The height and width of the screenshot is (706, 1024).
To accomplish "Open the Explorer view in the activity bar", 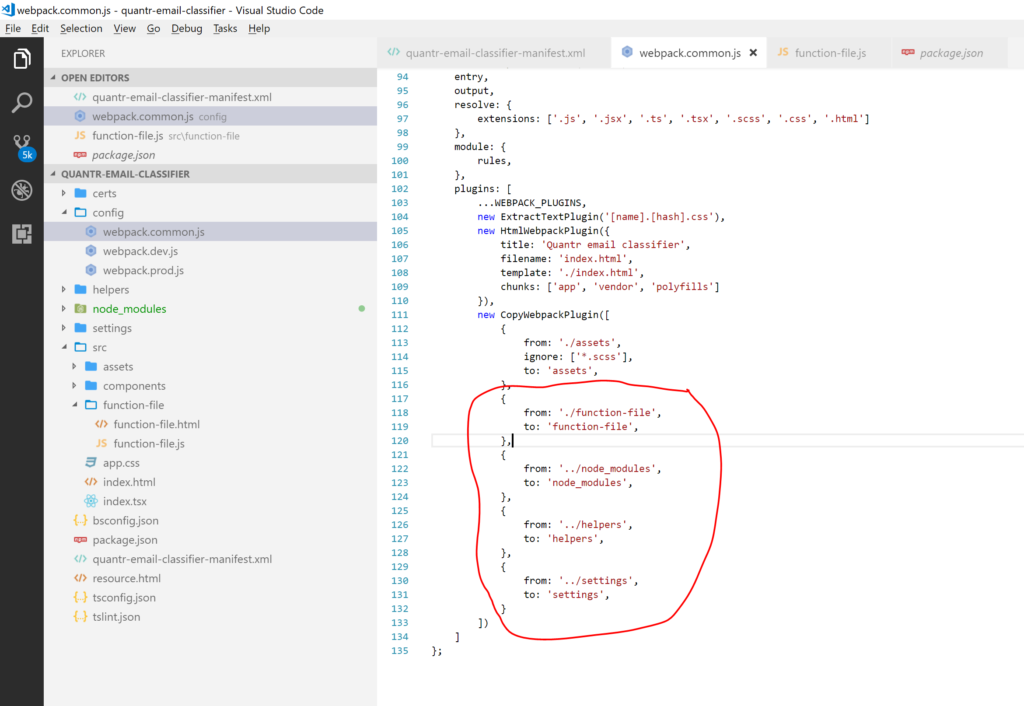I will tap(22, 59).
